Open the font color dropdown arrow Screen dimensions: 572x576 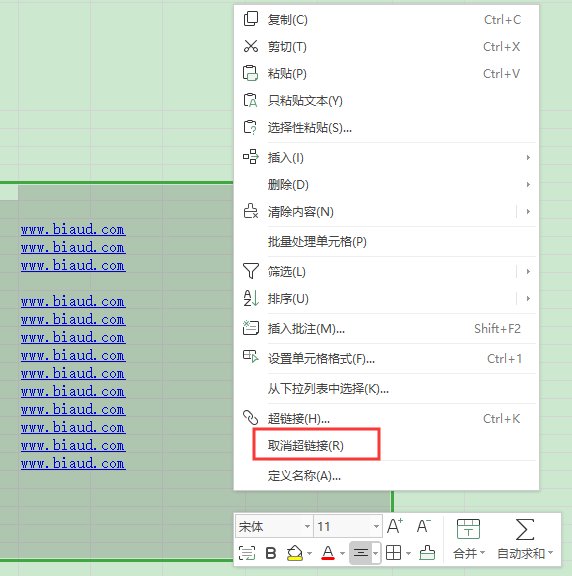point(342,553)
